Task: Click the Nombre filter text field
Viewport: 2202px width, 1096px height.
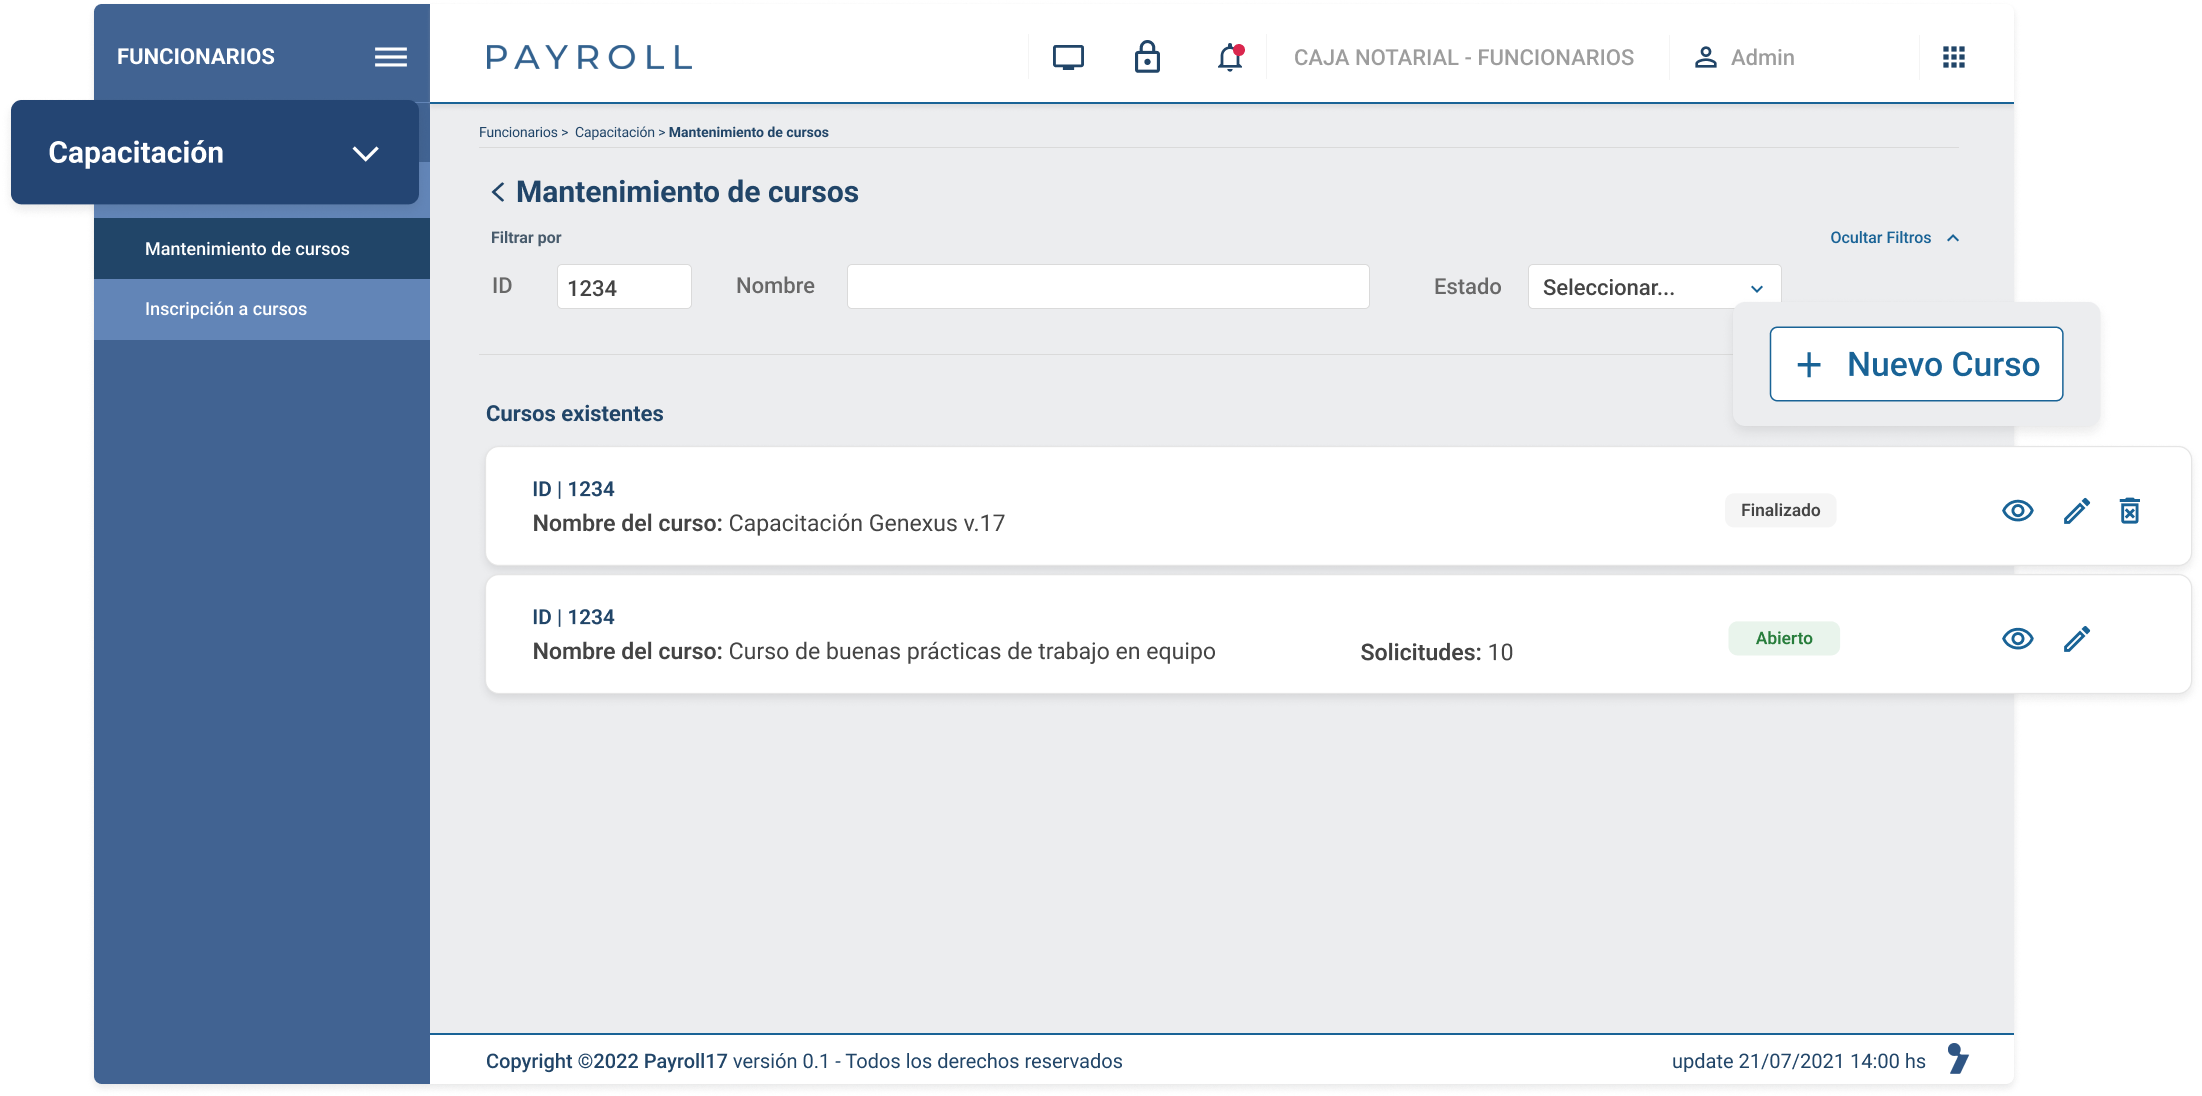Action: 1107,287
